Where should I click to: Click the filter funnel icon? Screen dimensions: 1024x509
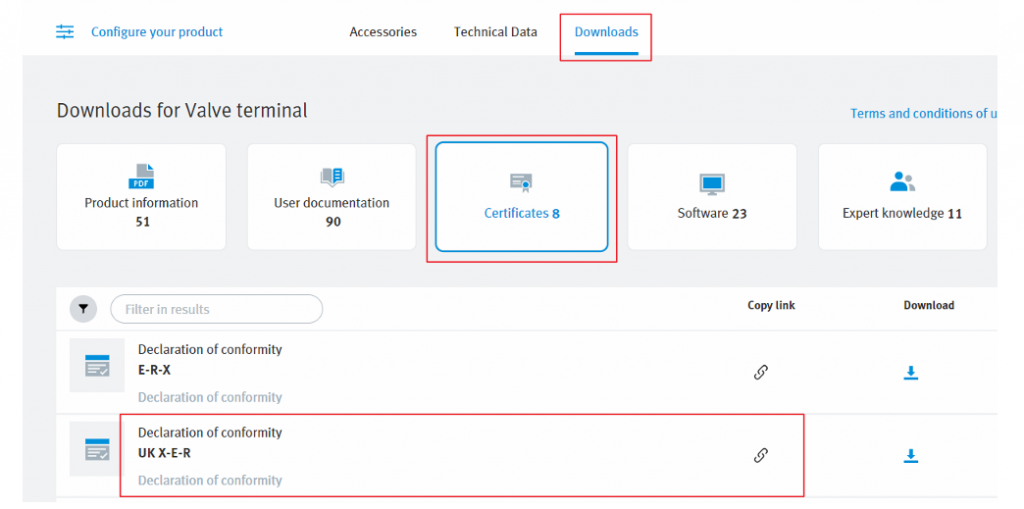point(84,309)
